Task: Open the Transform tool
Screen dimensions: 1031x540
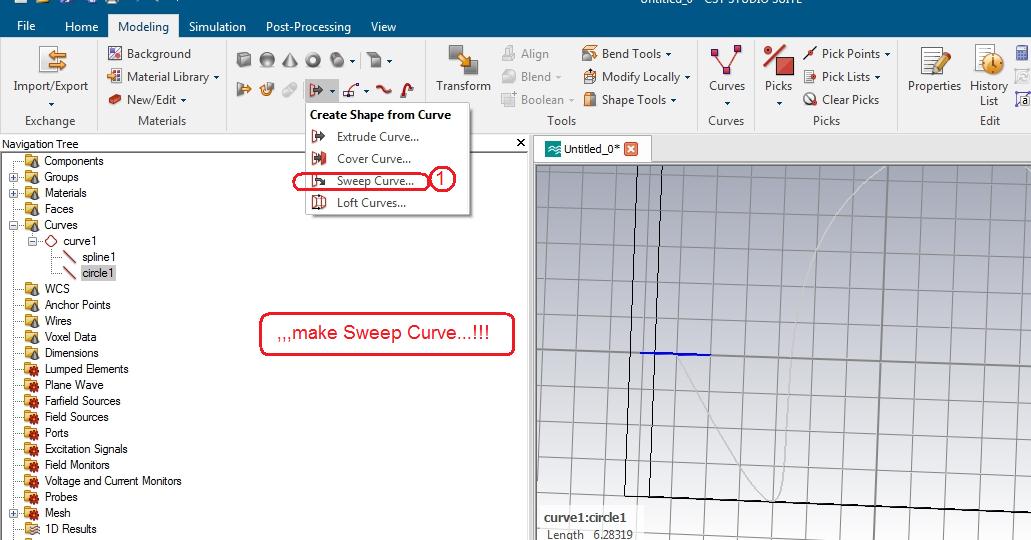Action: click(x=463, y=69)
